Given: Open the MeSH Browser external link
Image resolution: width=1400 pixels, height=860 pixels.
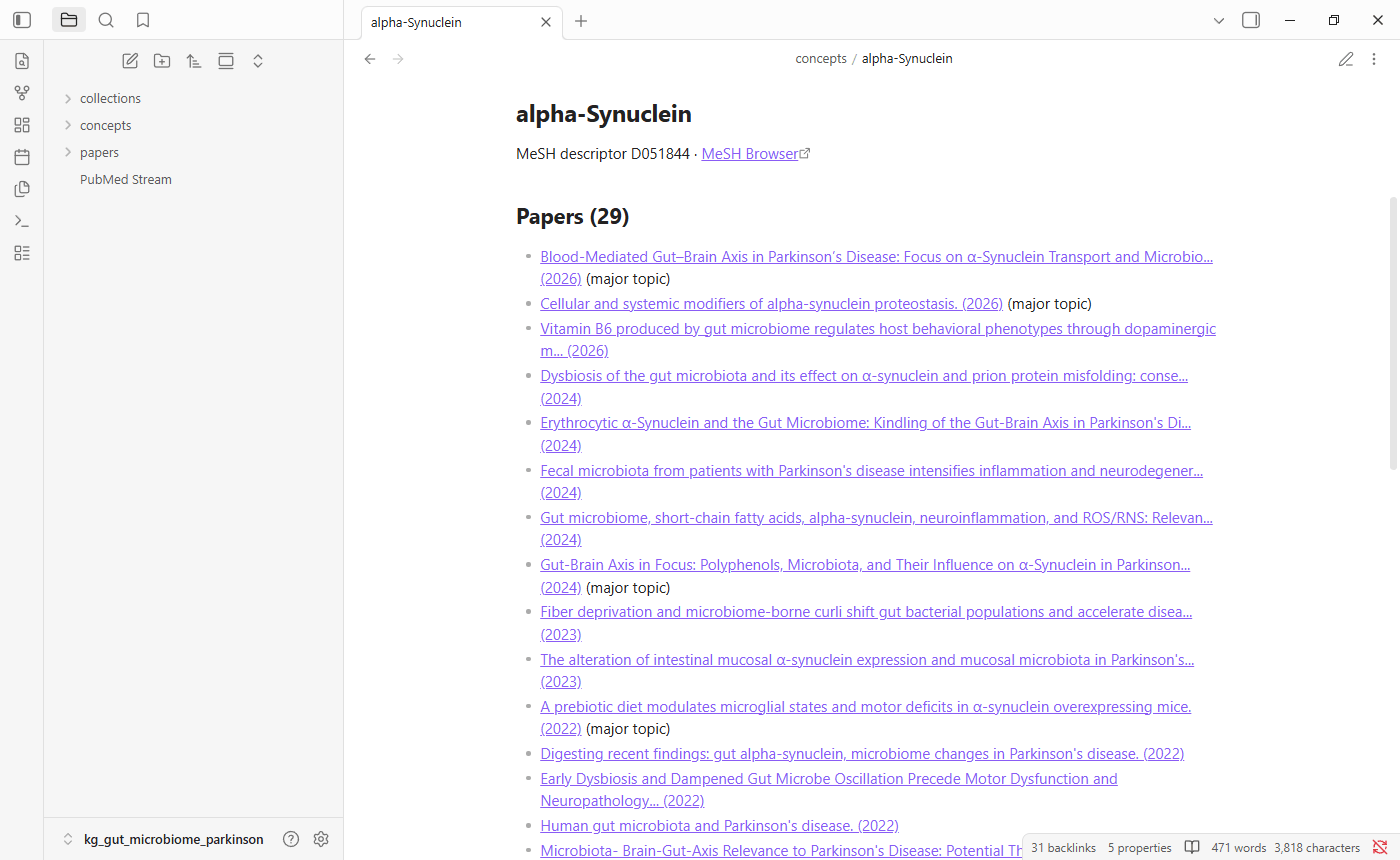Looking at the screenshot, I should click(756, 154).
